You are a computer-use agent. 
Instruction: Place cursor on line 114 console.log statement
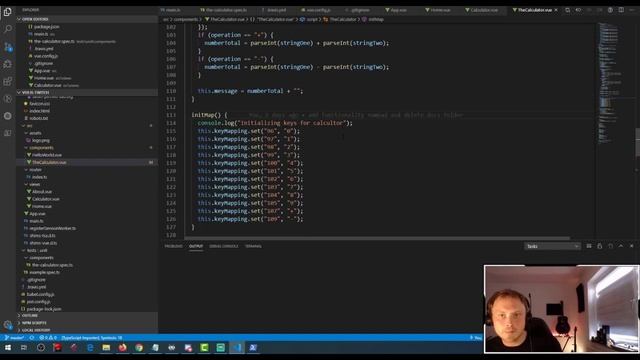click(275, 123)
